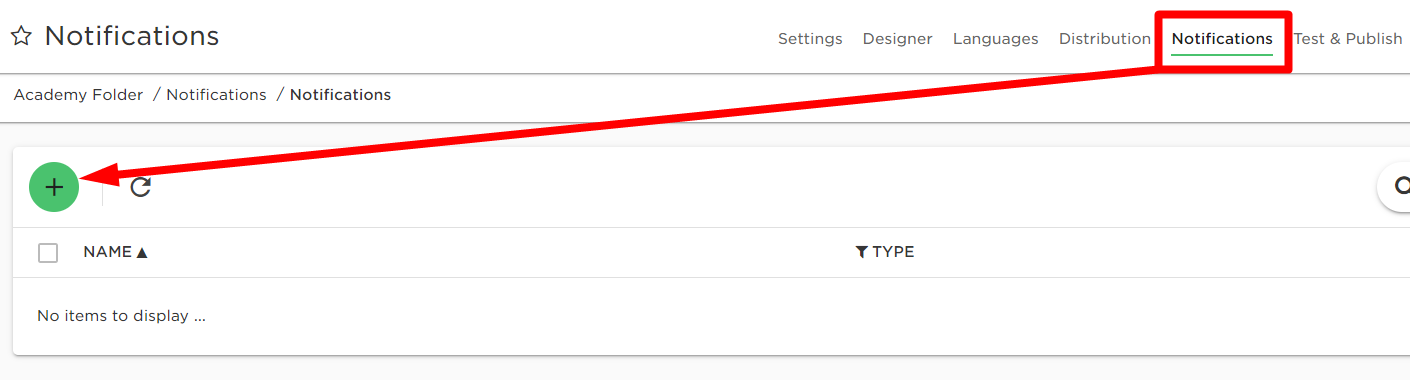The height and width of the screenshot is (380, 1410).
Task: Switch to the Settings tab
Action: (x=810, y=39)
